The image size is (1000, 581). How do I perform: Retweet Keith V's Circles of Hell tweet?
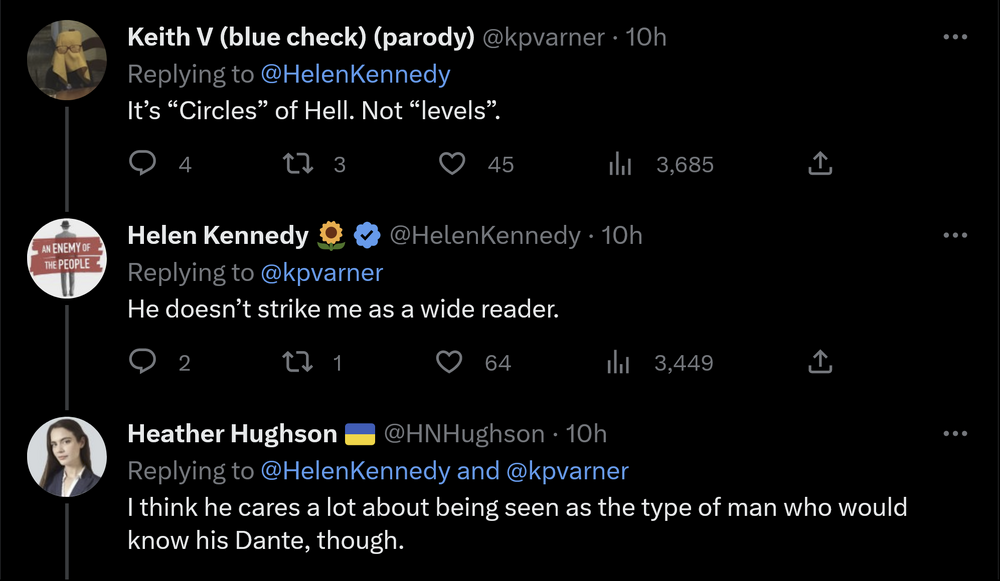click(x=299, y=164)
